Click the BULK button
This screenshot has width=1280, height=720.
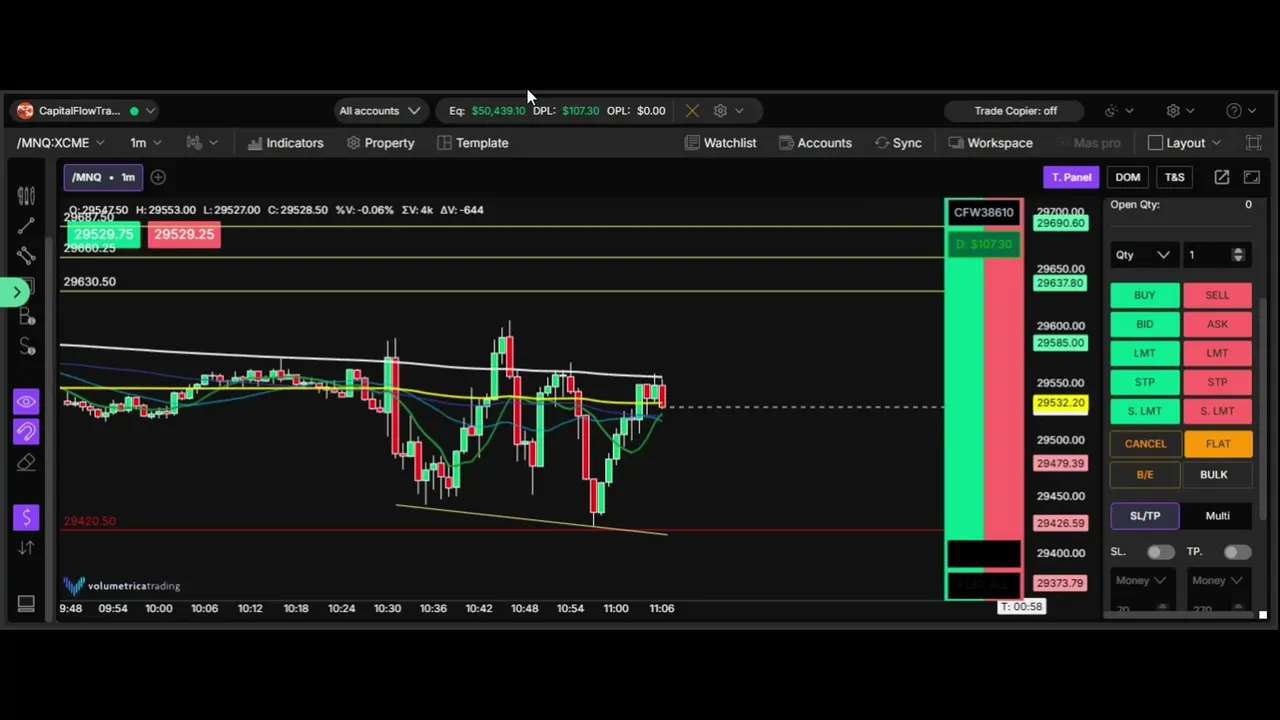tap(1217, 475)
